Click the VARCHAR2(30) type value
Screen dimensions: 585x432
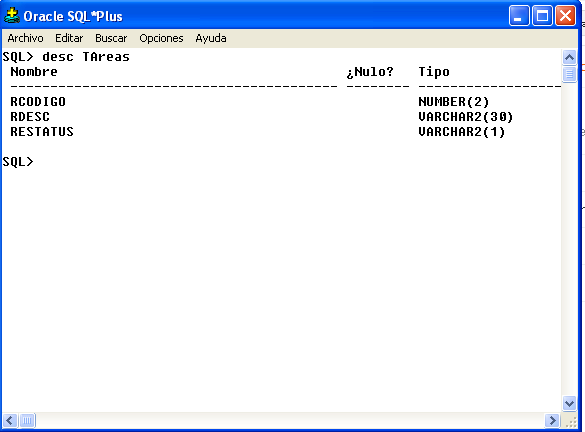[x=466, y=117]
